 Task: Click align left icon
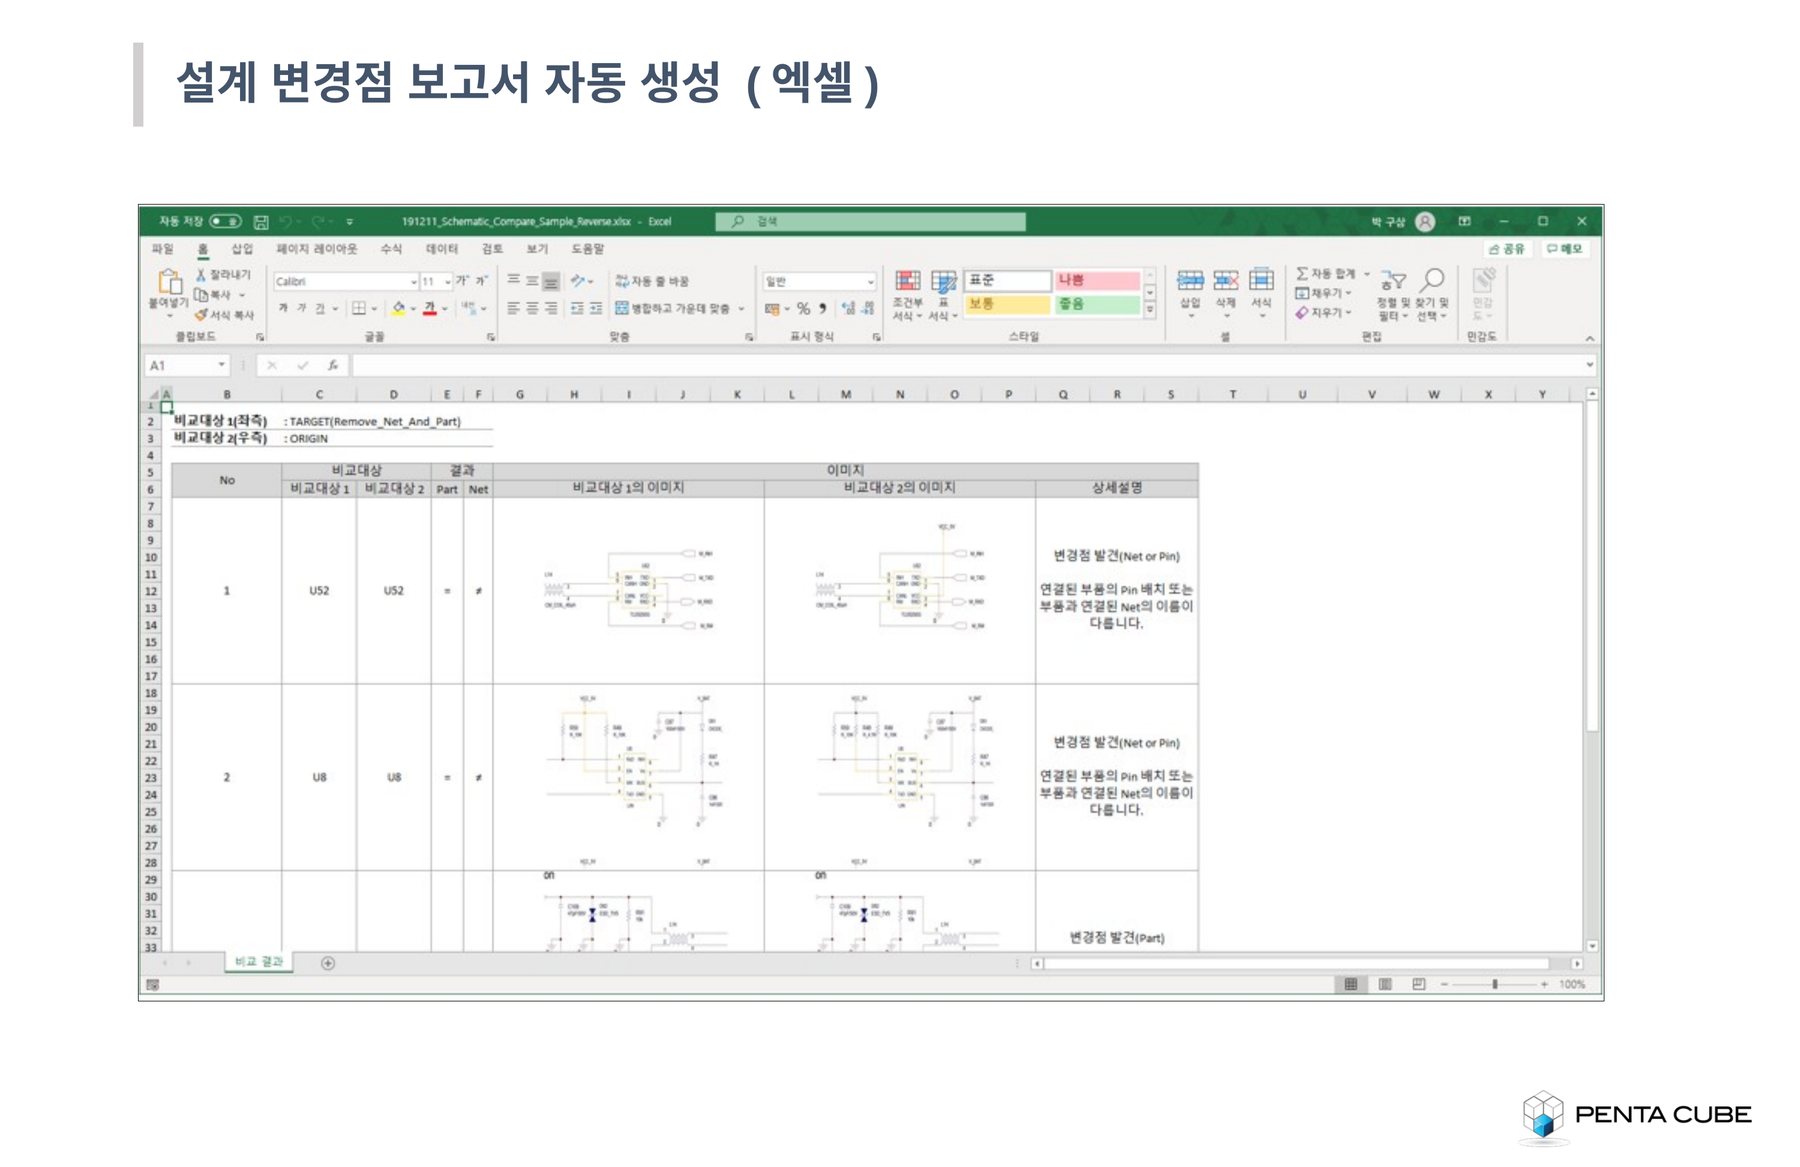pyautogui.click(x=513, y=308)
